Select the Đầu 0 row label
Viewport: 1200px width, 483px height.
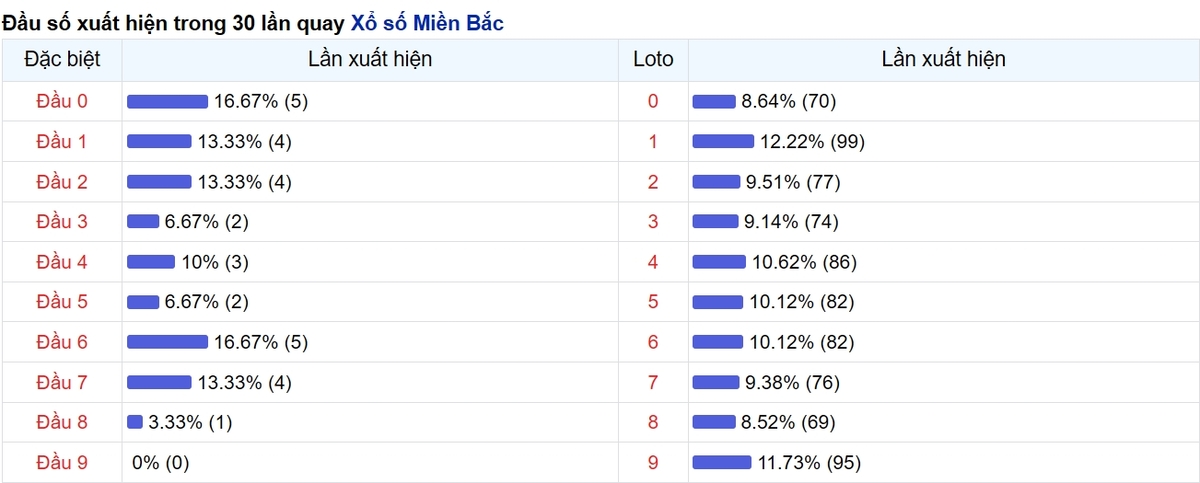point(62,101)
